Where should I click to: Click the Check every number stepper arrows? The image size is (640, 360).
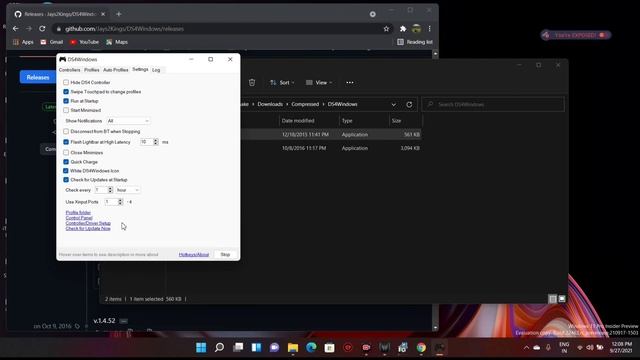point(110,190)
